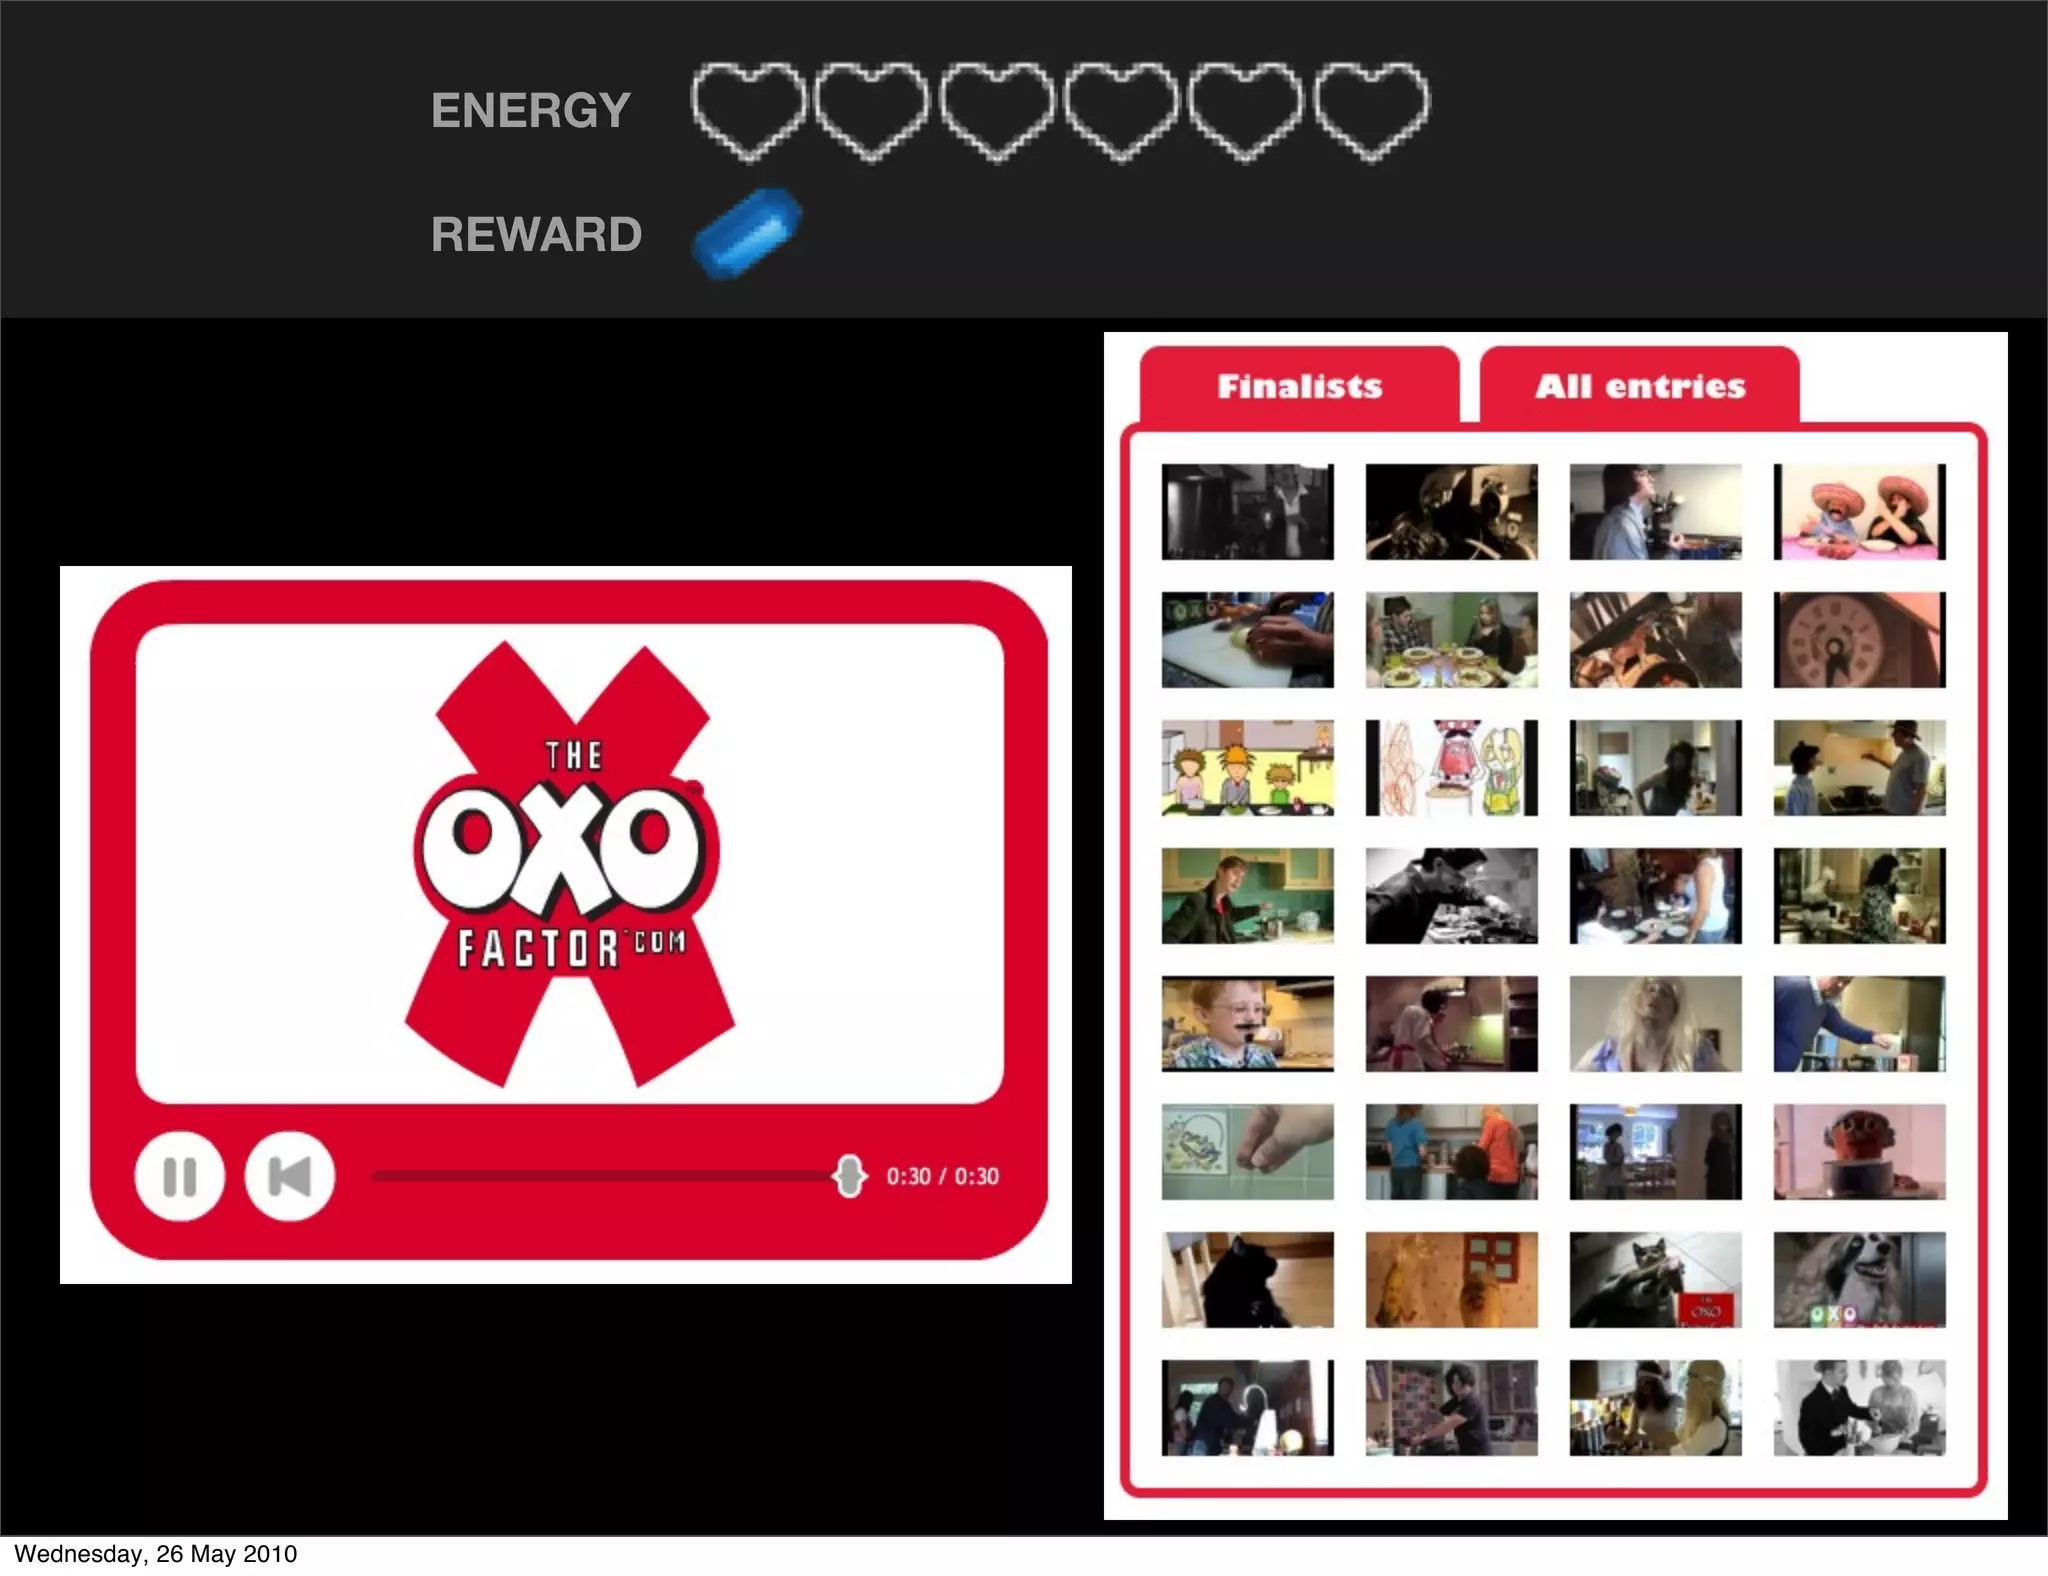The height and width of the screenshot is (1576, 2048).
Task: Click the skip-to-start button in player
Action: point(289,1176)
